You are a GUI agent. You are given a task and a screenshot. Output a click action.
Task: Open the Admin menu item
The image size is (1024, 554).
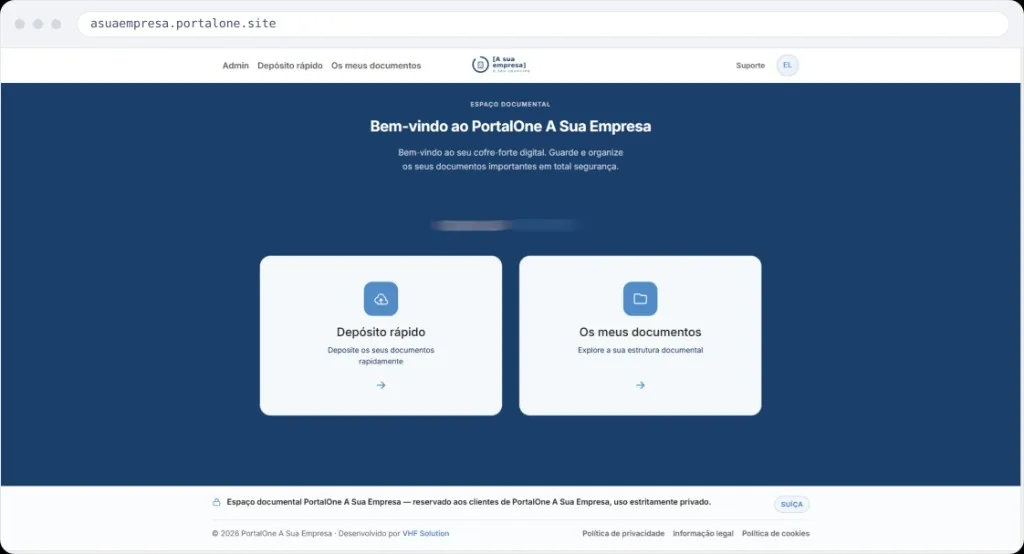235,65
